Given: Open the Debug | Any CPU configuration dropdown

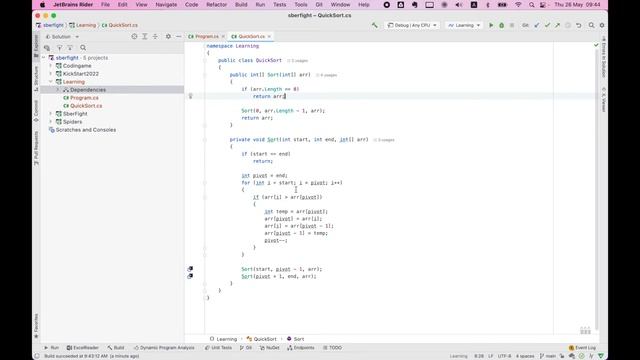Looking at the screenshot, I should 412,25.
